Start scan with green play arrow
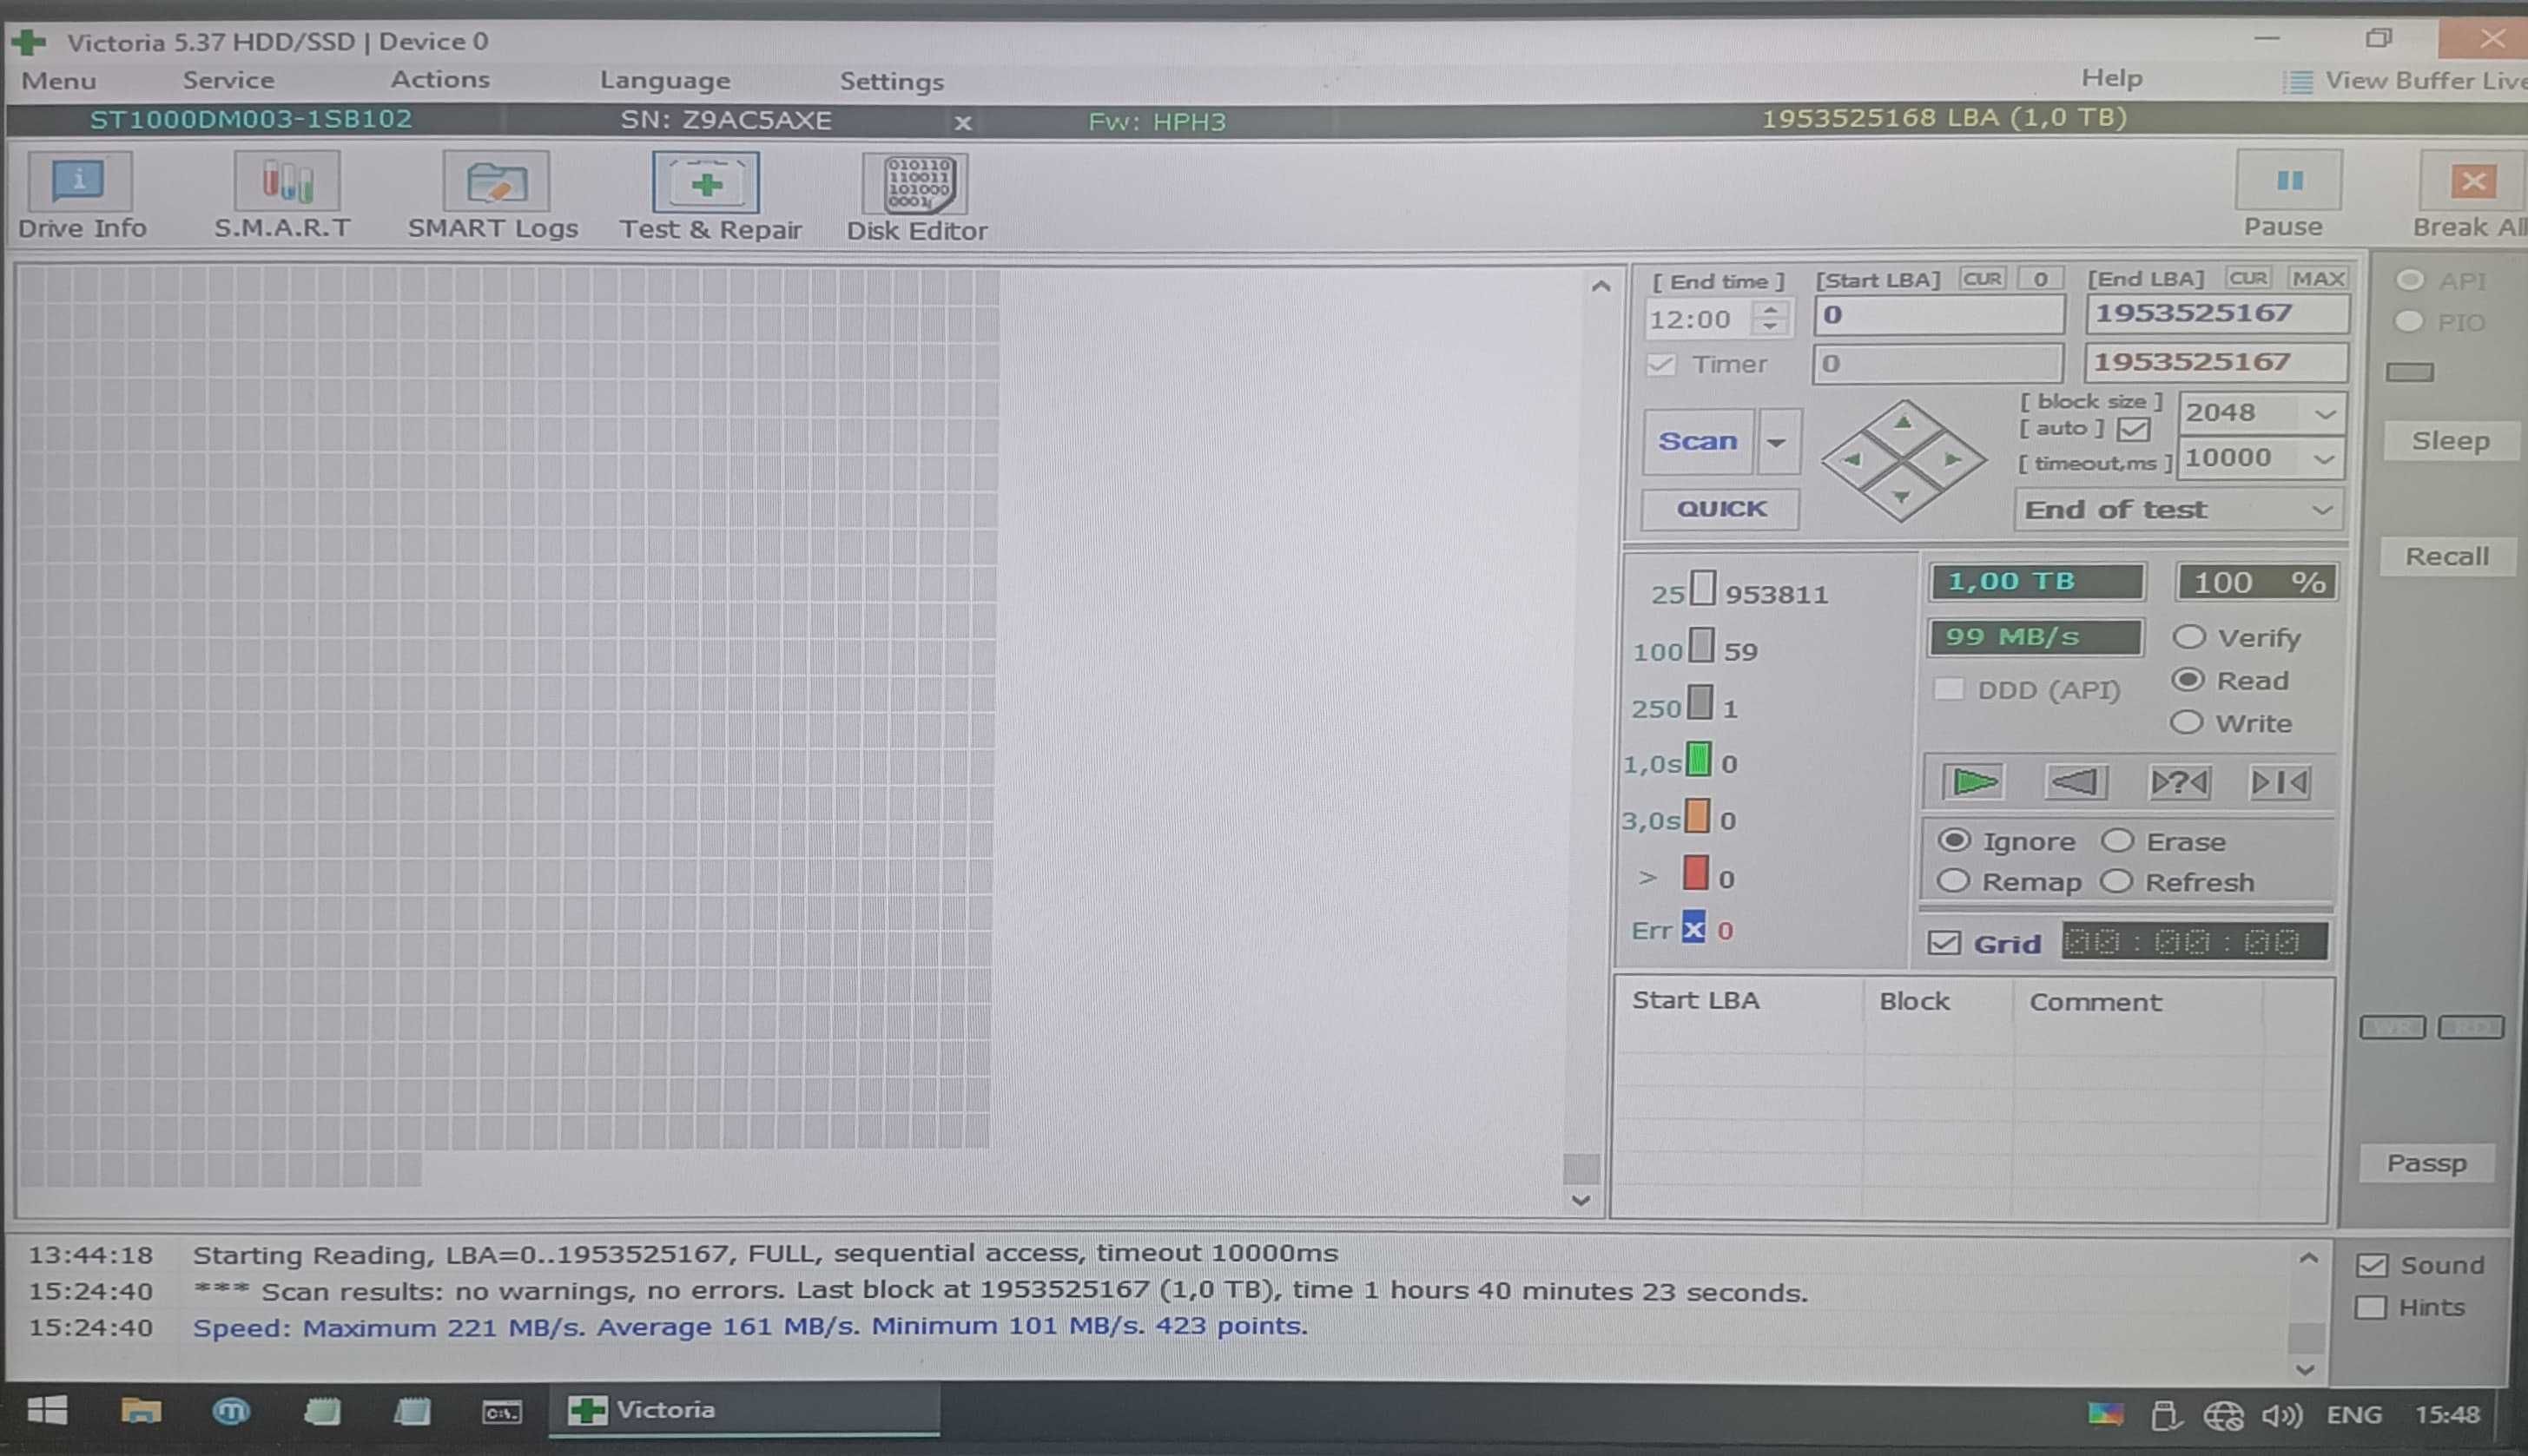 coord(1973,781)
